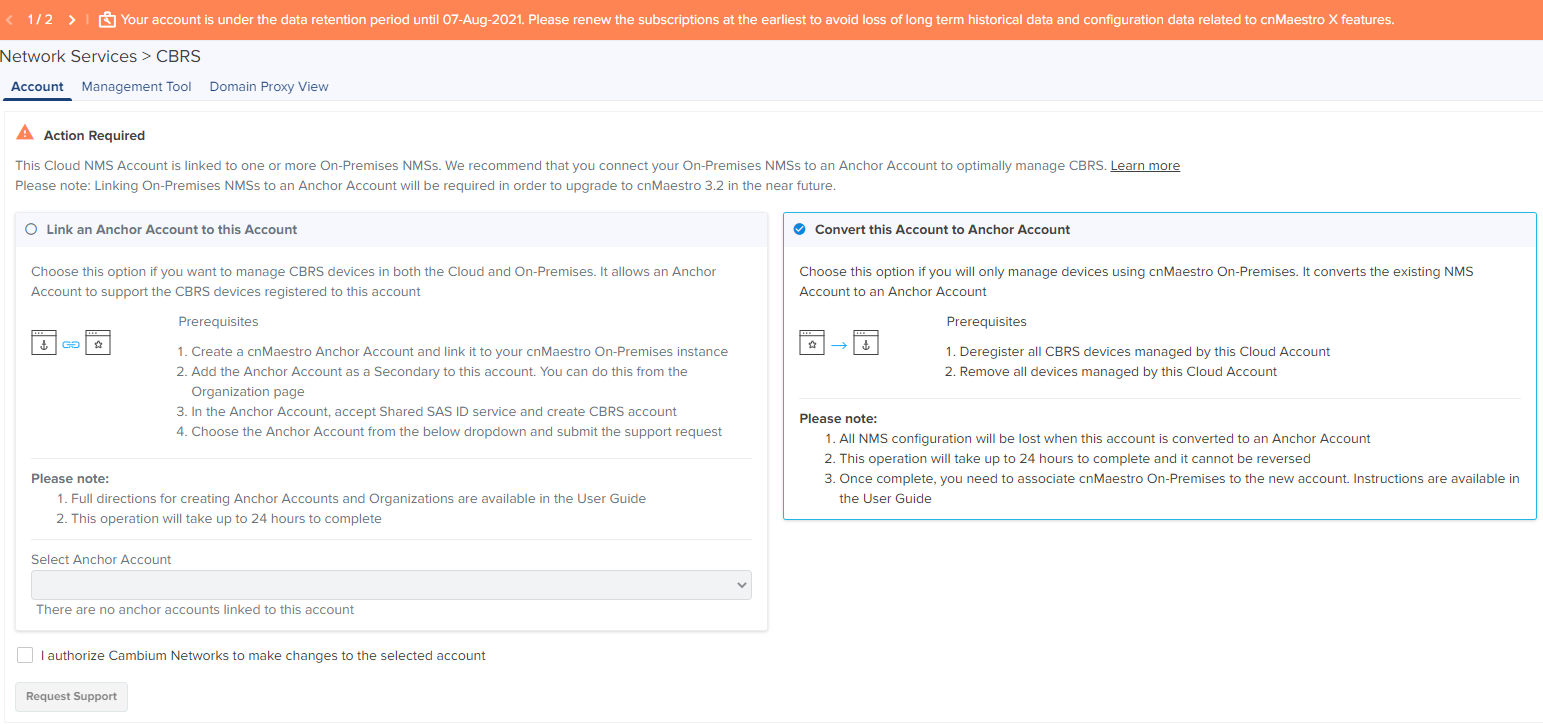This screenshot has width=1543, height=724.
Task: Click the Network Services > CBRS breadcrumb heading
Action: click(x=100, y=57)
